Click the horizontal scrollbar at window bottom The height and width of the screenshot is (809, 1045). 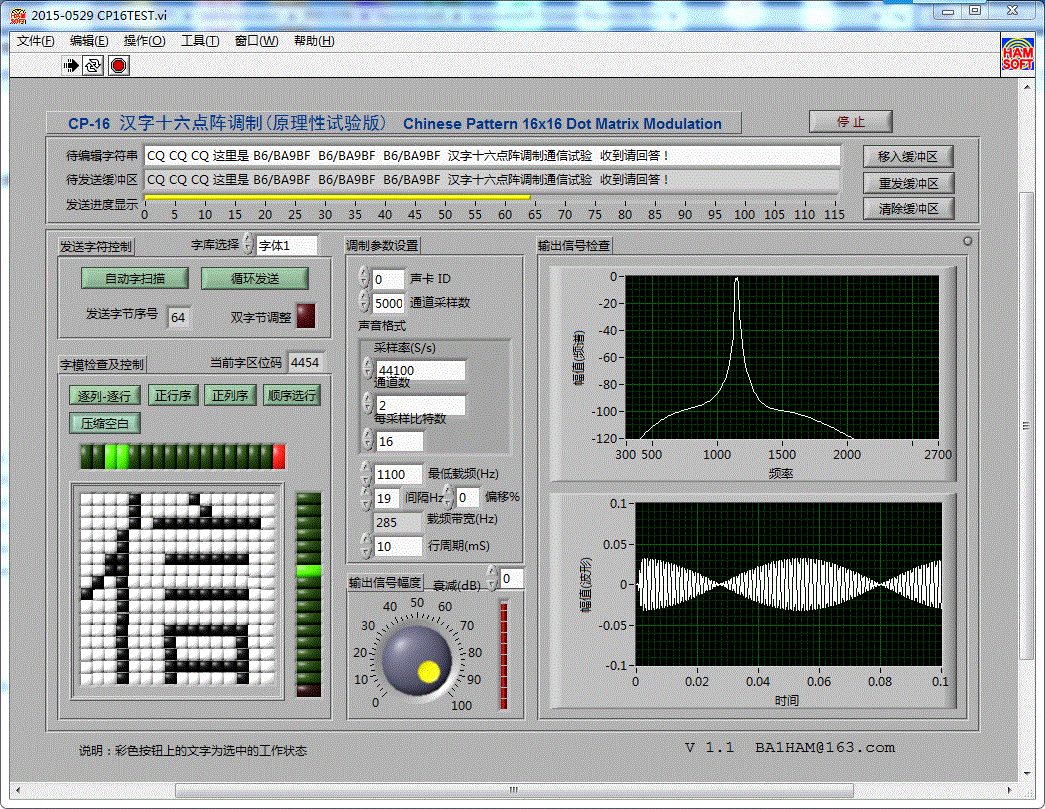tap(513, 790)
